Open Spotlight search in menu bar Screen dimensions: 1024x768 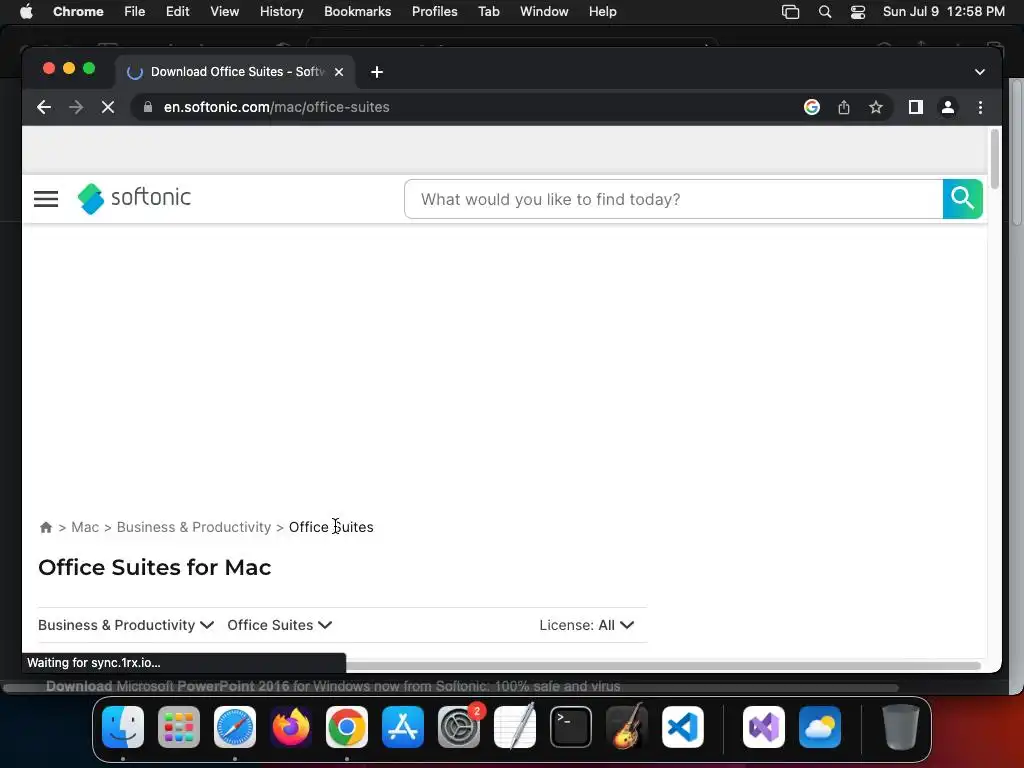tap(825, 12)
